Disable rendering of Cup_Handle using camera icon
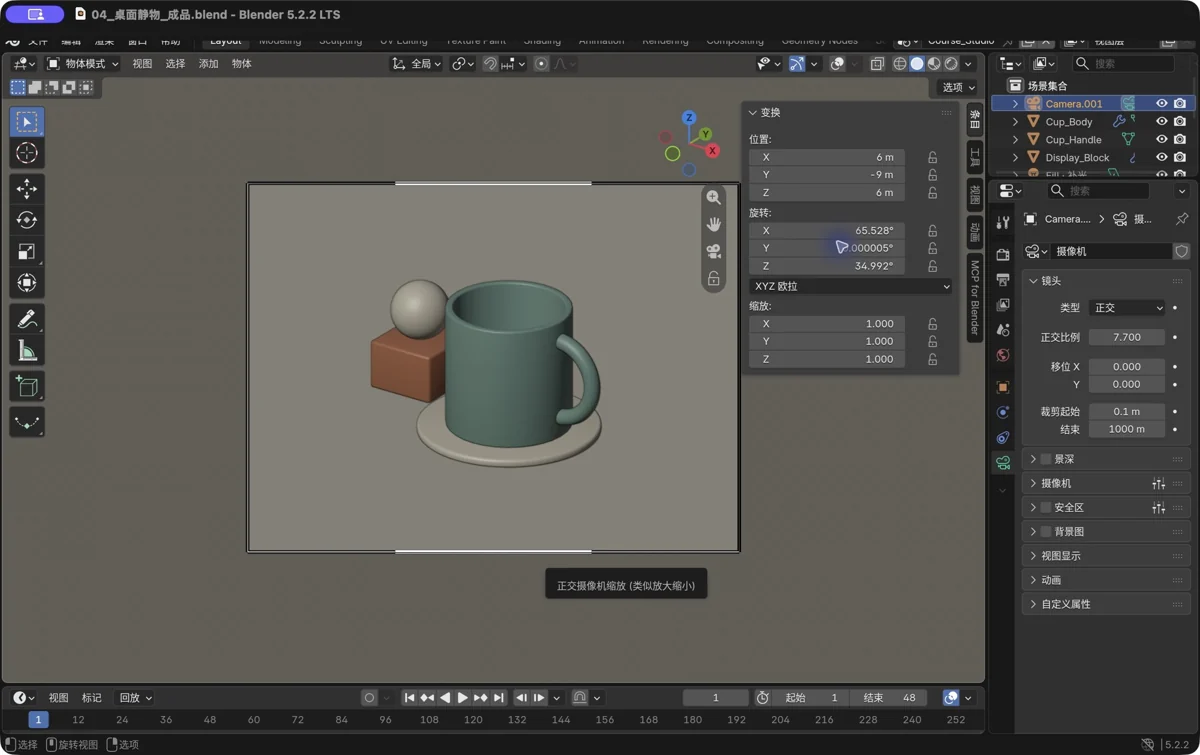Viewport: 1200px width, 755px height. coord(1180,140)
